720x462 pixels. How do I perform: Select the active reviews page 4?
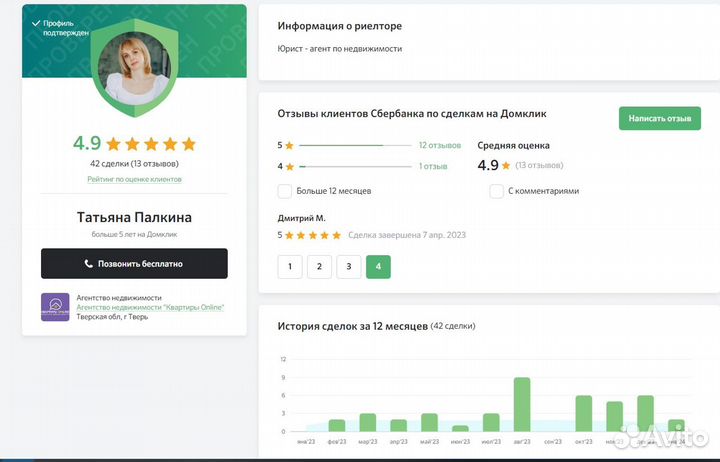pos(378,266)
